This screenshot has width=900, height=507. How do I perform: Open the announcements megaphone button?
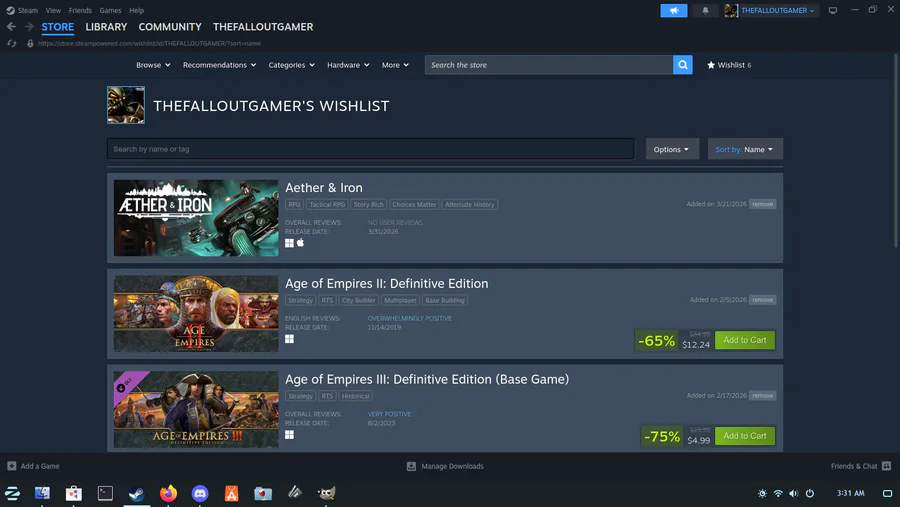[674, 10]
